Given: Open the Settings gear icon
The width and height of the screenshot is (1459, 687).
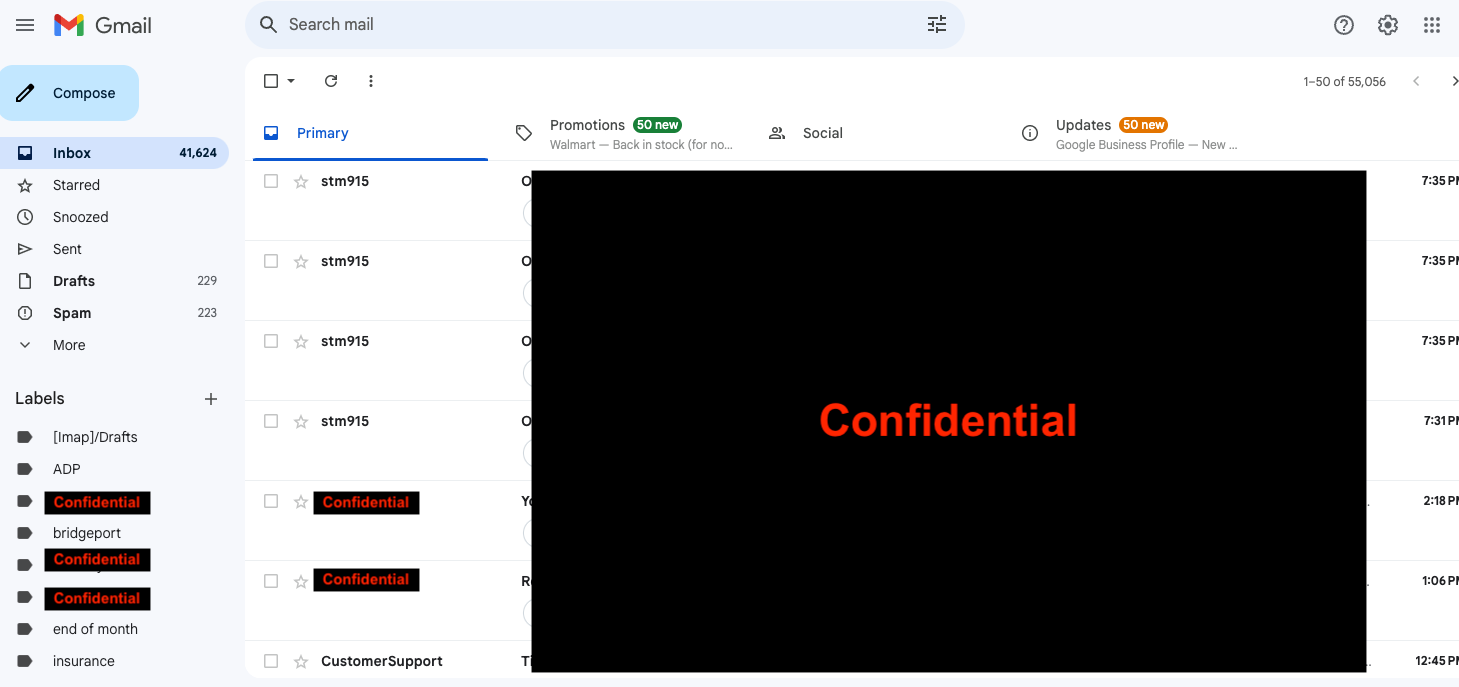Looking at the screenshot, I should [1388, 25].
